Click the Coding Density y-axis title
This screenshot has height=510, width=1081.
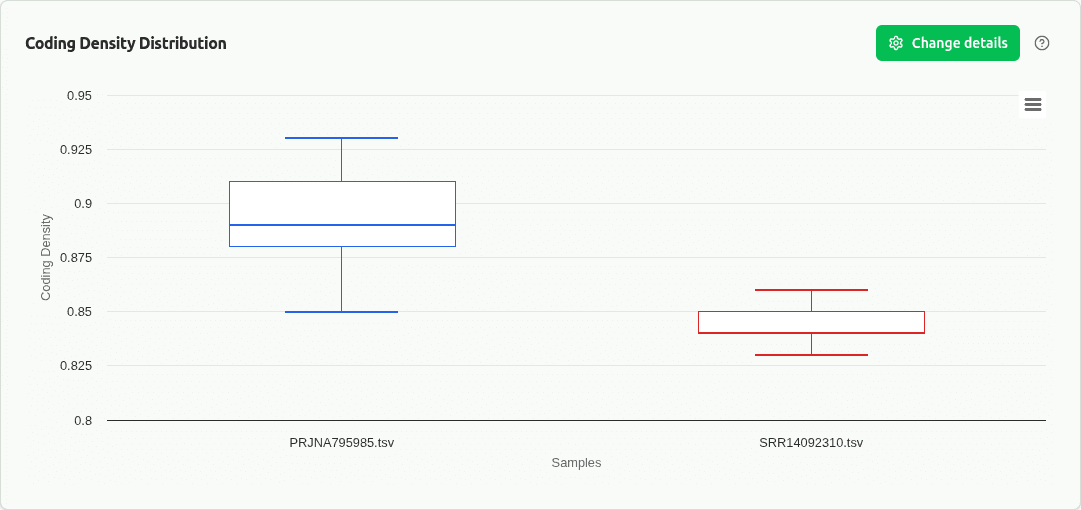click(x=46, y=257)
